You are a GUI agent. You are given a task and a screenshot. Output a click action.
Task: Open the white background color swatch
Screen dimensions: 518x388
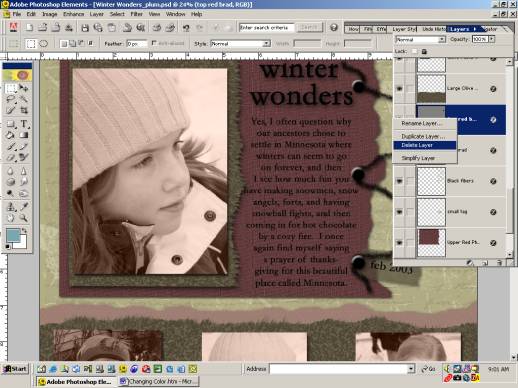[x=22, y=243]
